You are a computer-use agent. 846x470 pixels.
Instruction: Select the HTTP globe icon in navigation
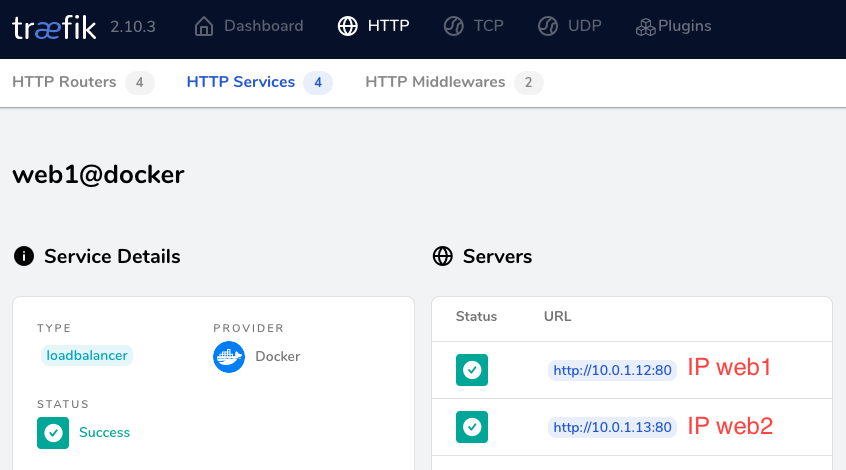(348, 26)
